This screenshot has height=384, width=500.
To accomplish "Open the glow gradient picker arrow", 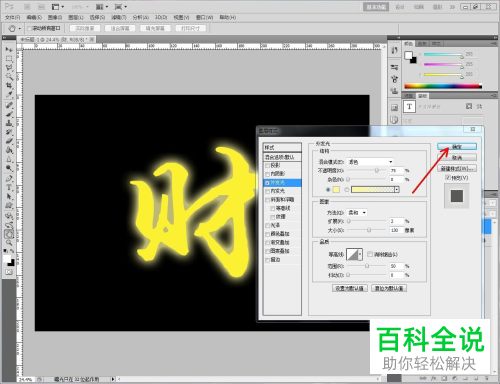I will coord(397,190).
